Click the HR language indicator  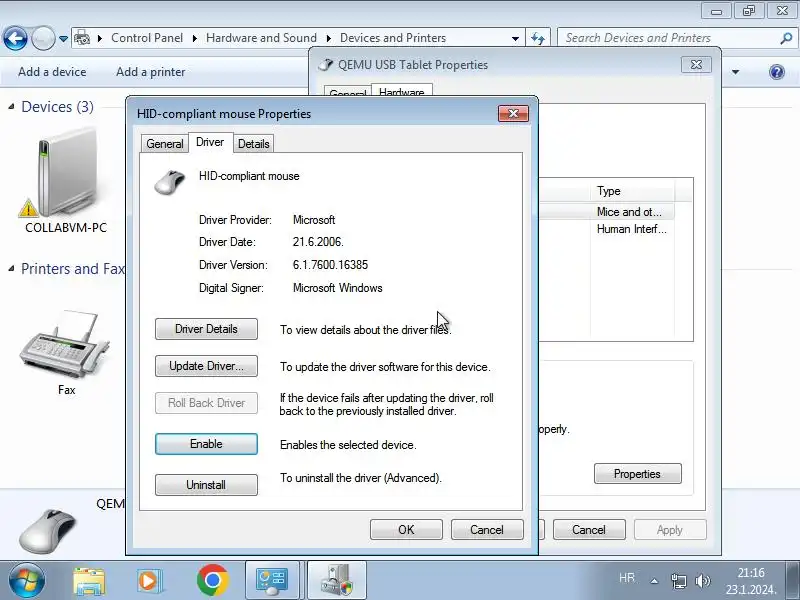pyautogui.click(x=627, y=578)
